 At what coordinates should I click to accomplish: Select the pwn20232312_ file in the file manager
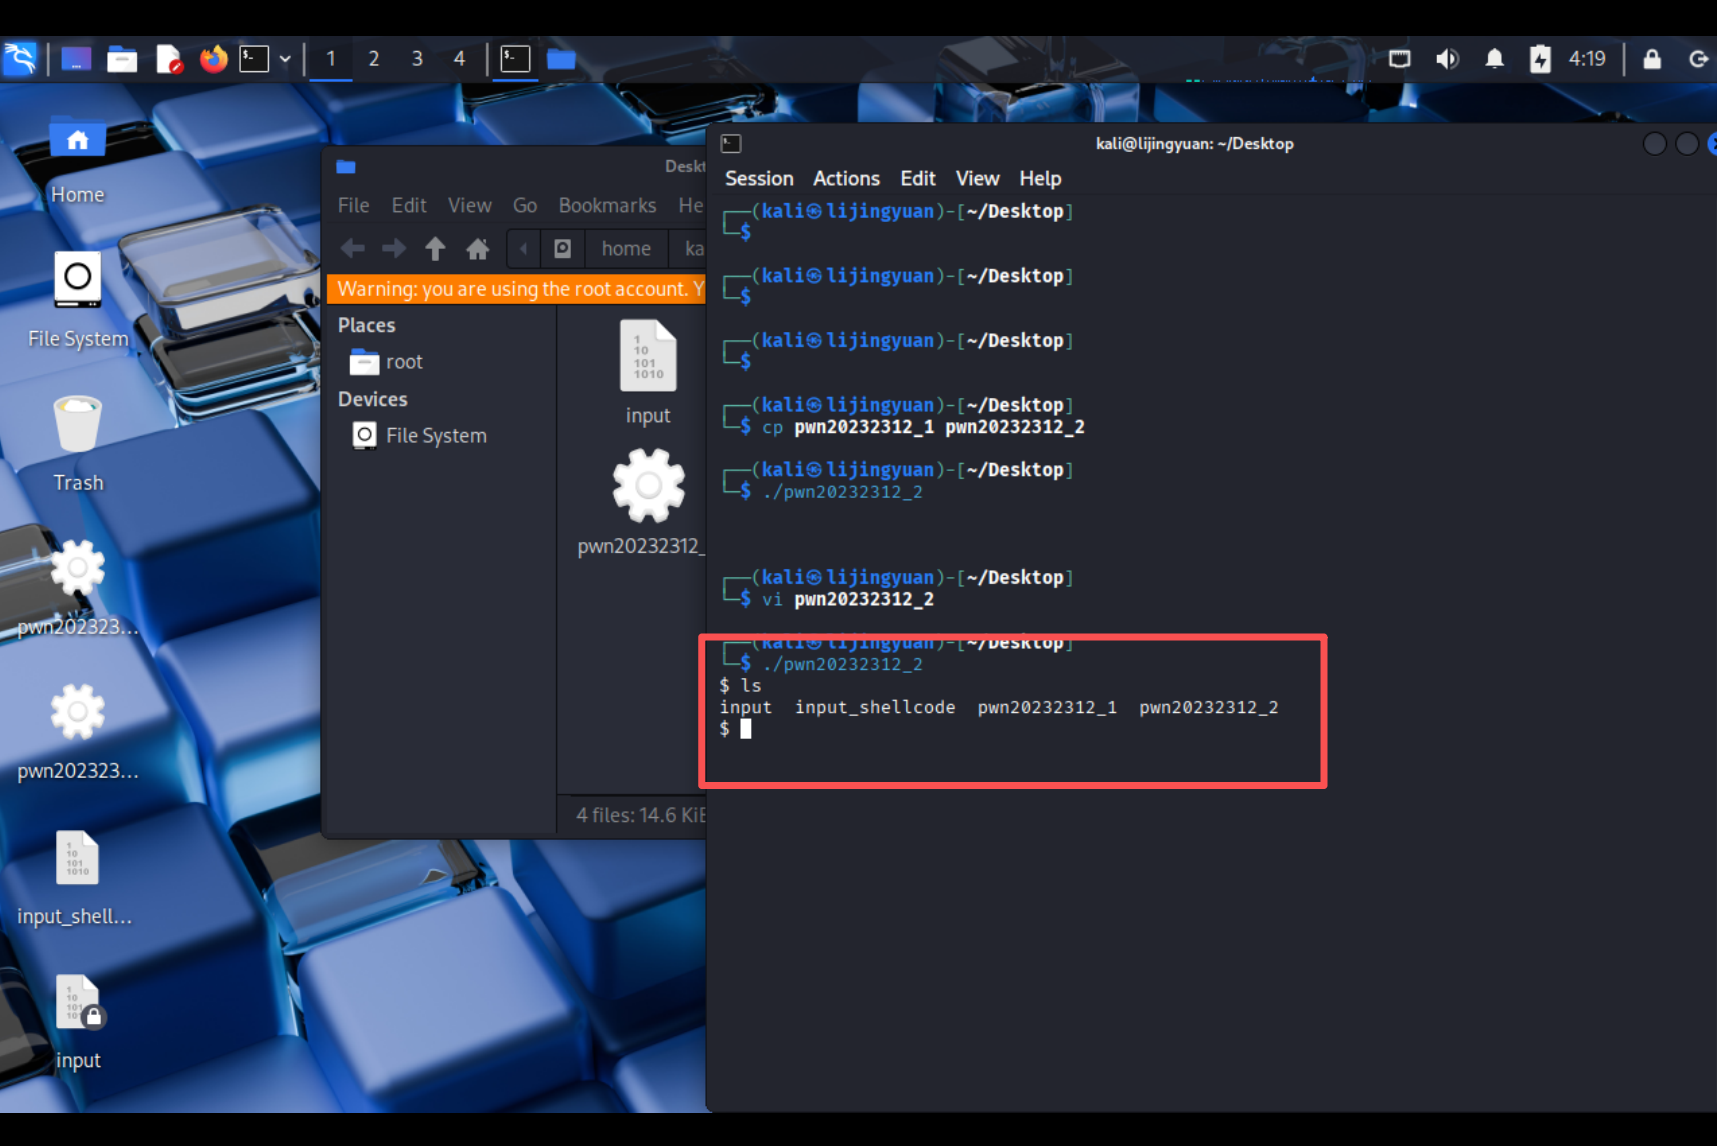point(642,502)
